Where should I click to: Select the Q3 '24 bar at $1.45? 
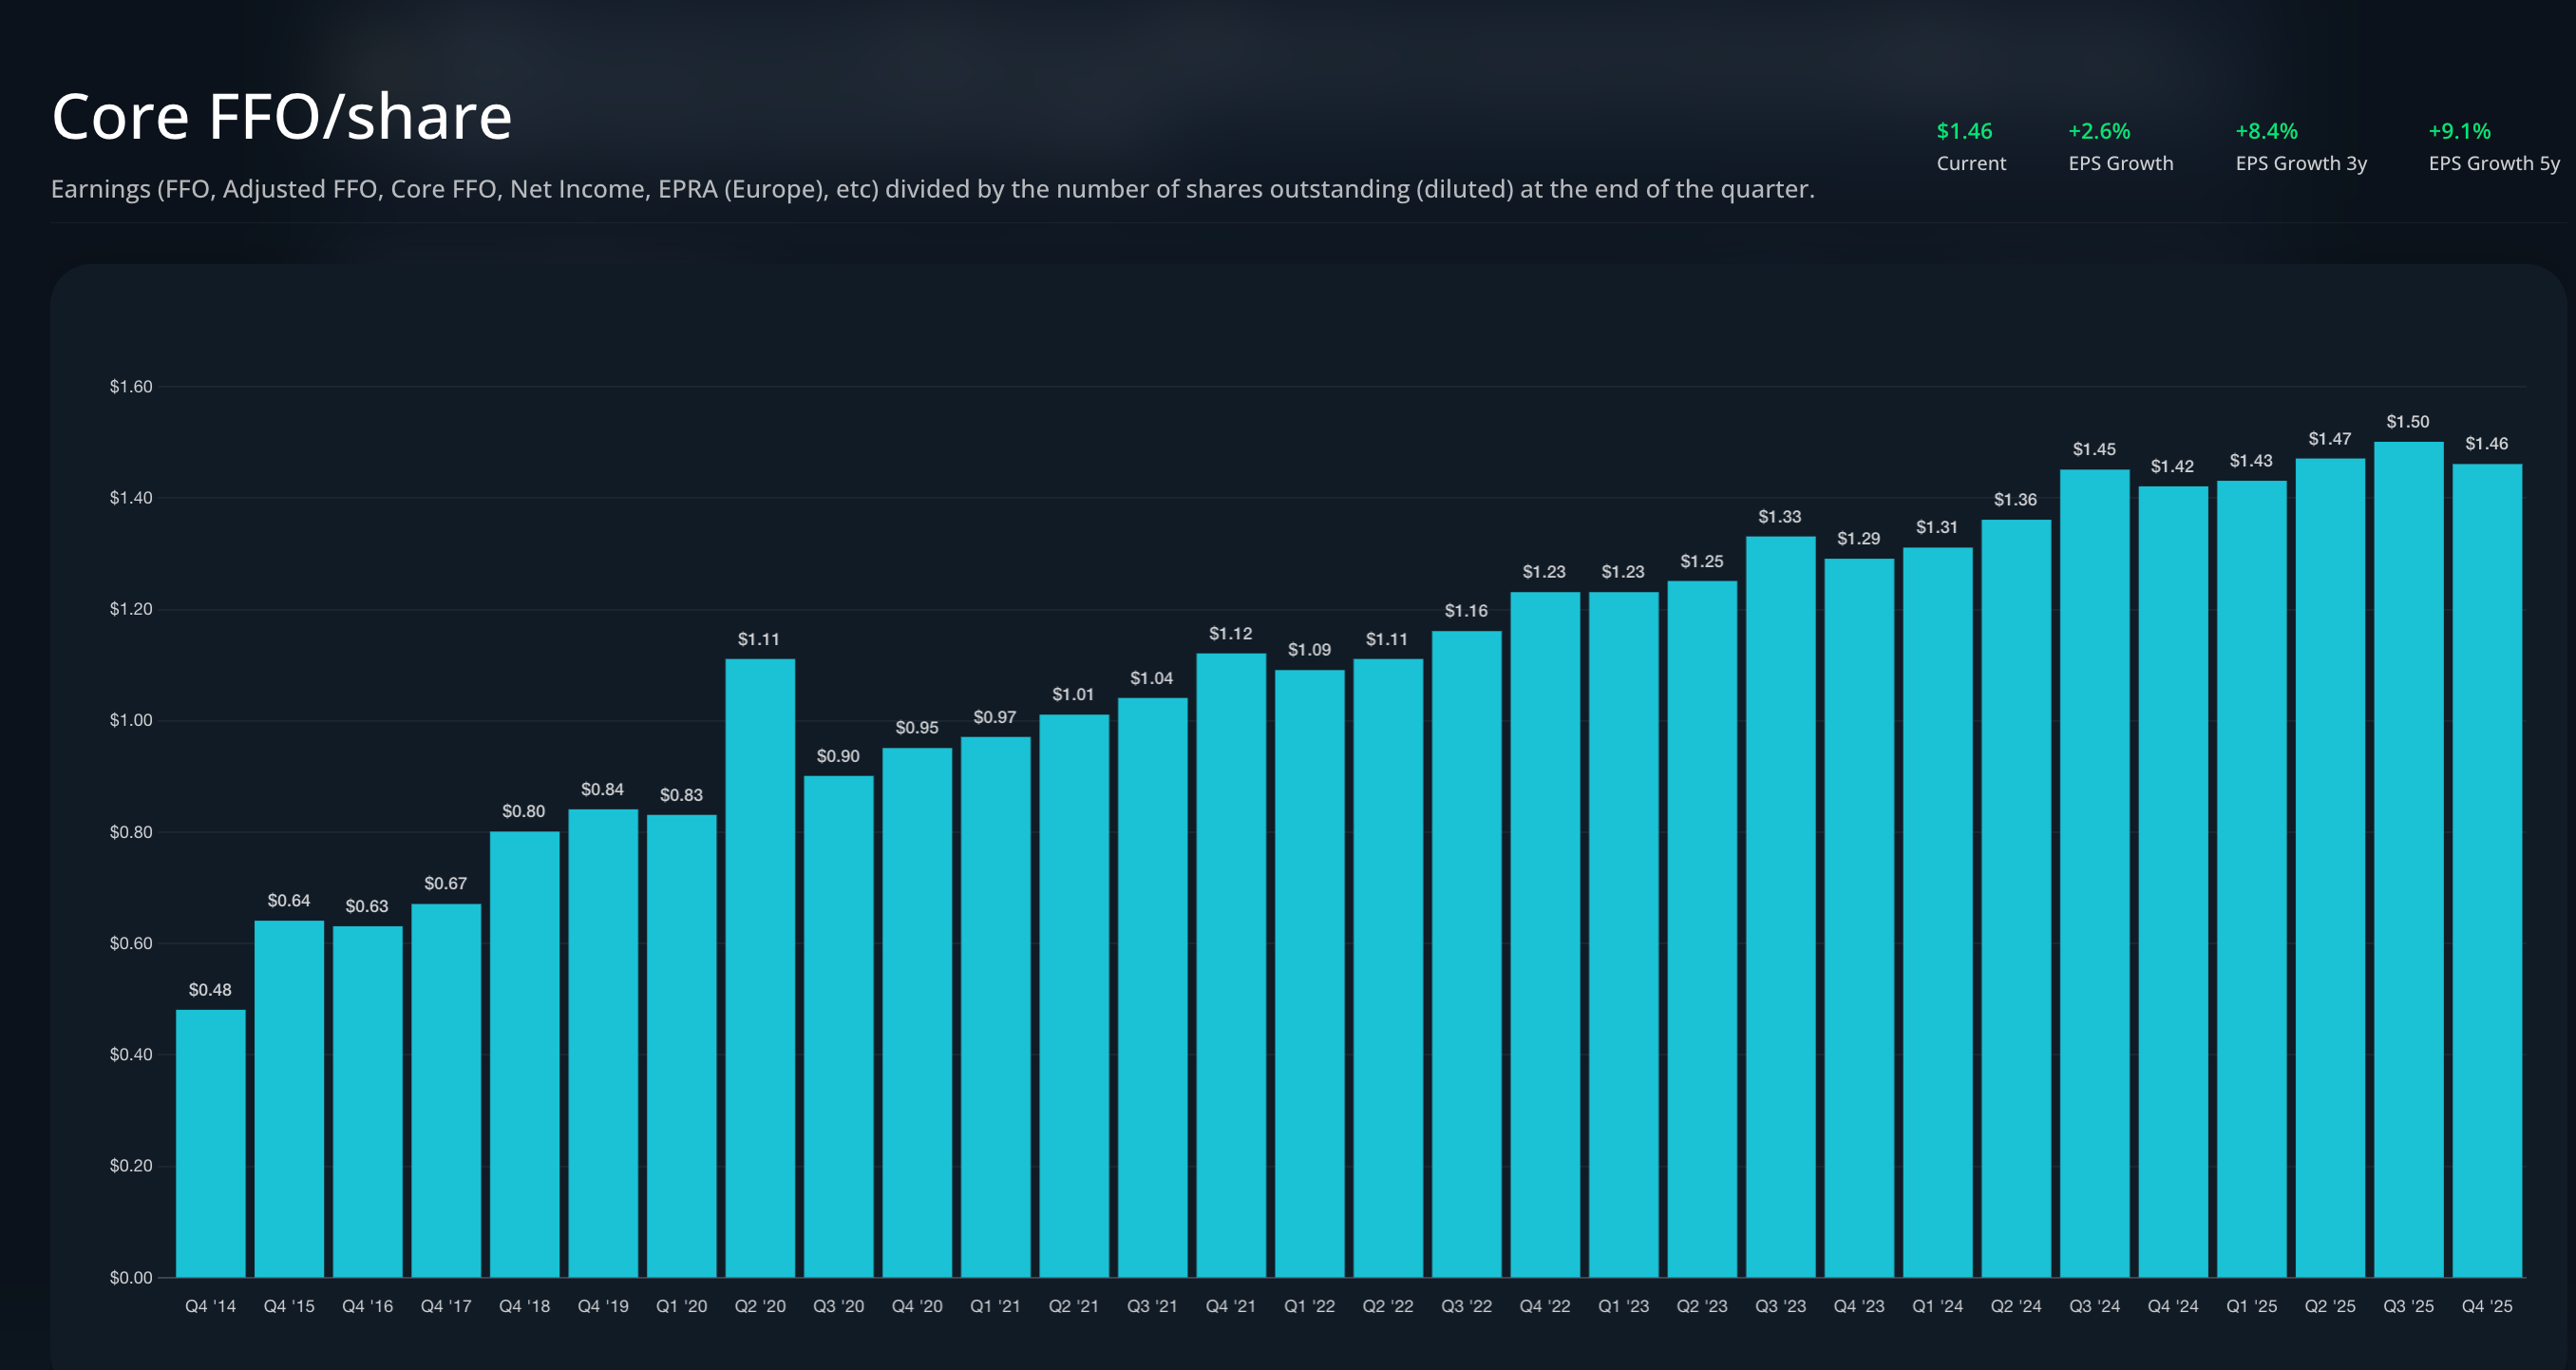(x=2094, y=873)
